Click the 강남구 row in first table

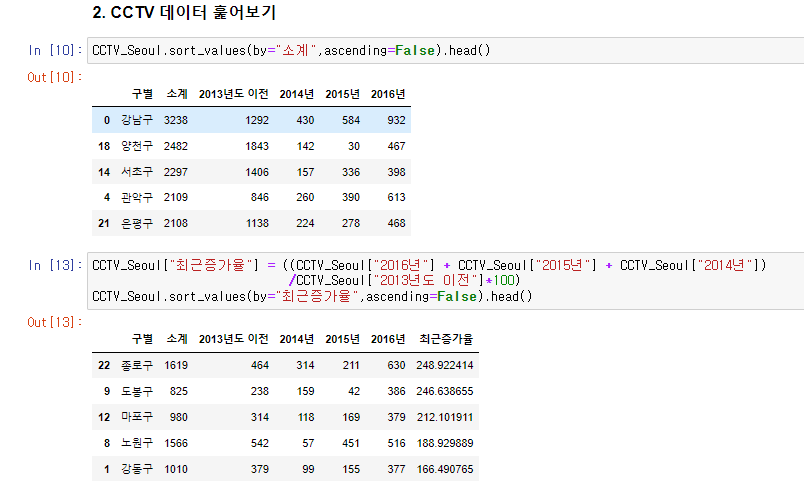point(251,120)
